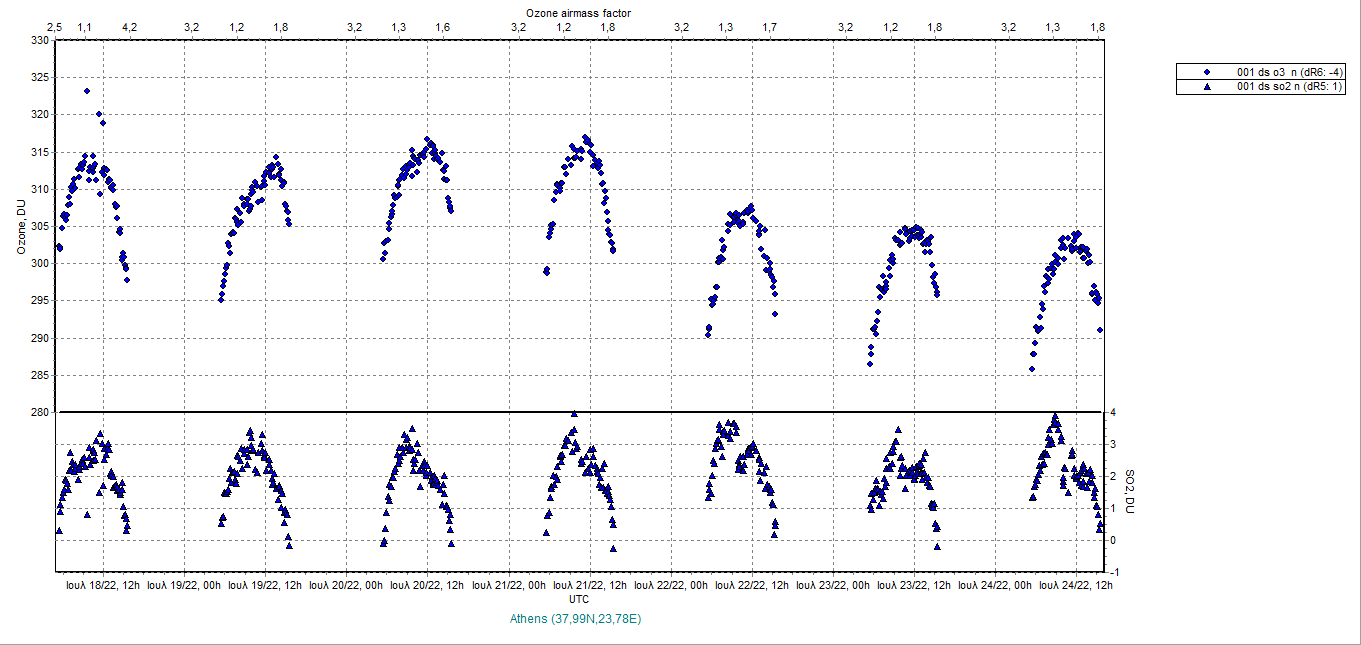Viewport: 1361px width, 645px height.
Task: Click the 280 label on ozone axis
Action: click(x=40, y=412)
